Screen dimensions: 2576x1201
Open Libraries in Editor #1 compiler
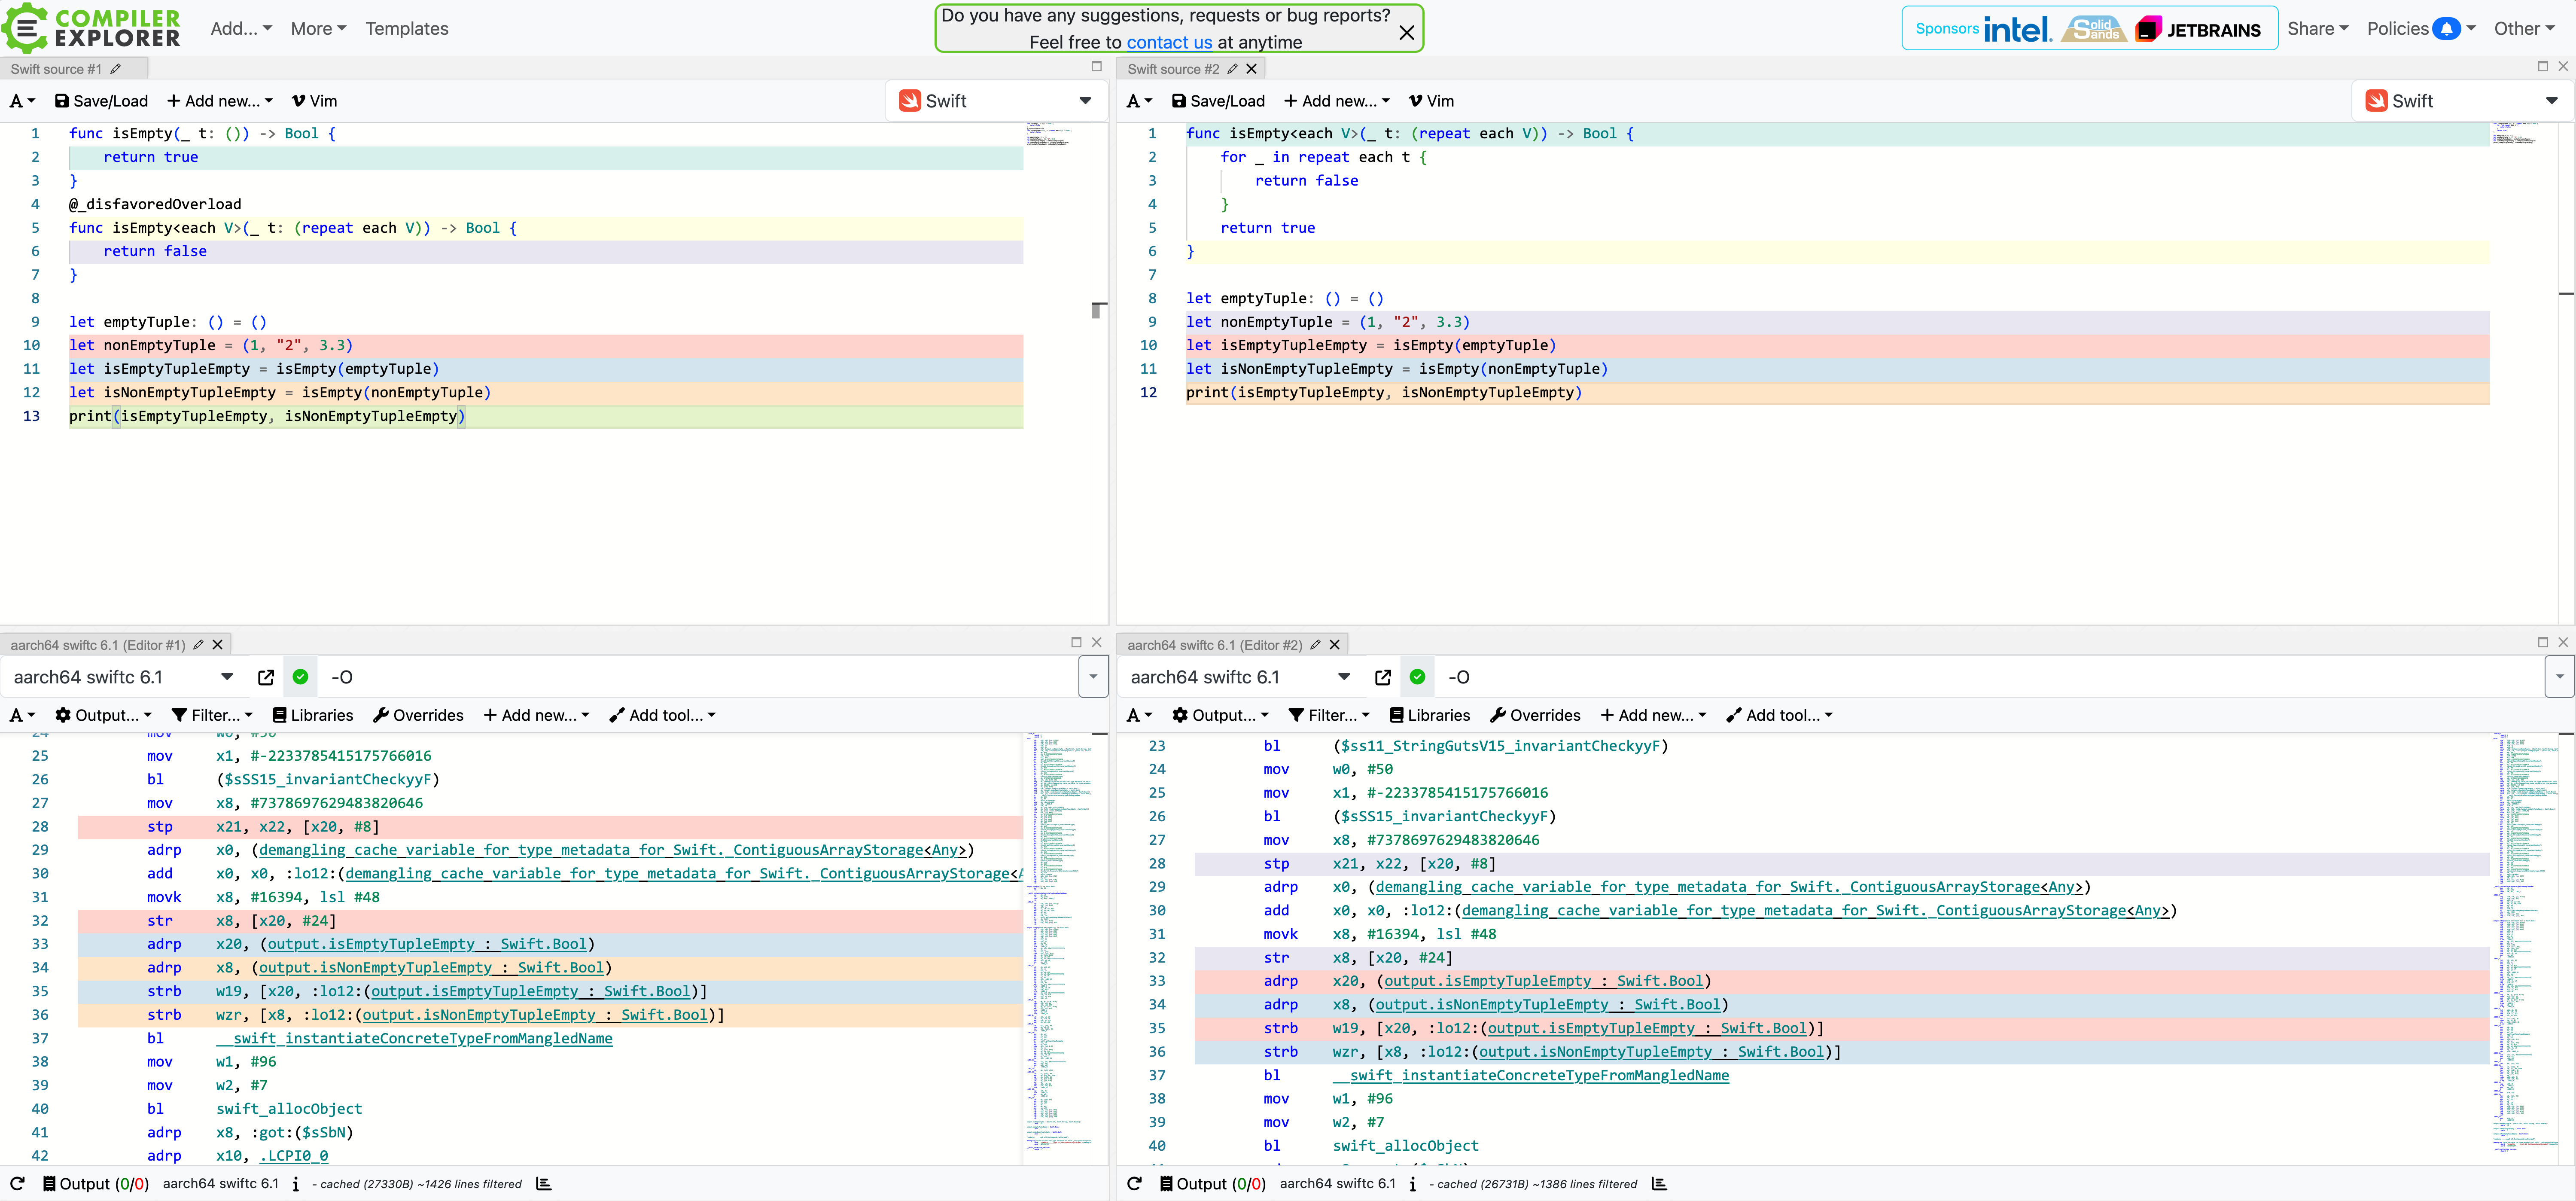click(313, 715)
